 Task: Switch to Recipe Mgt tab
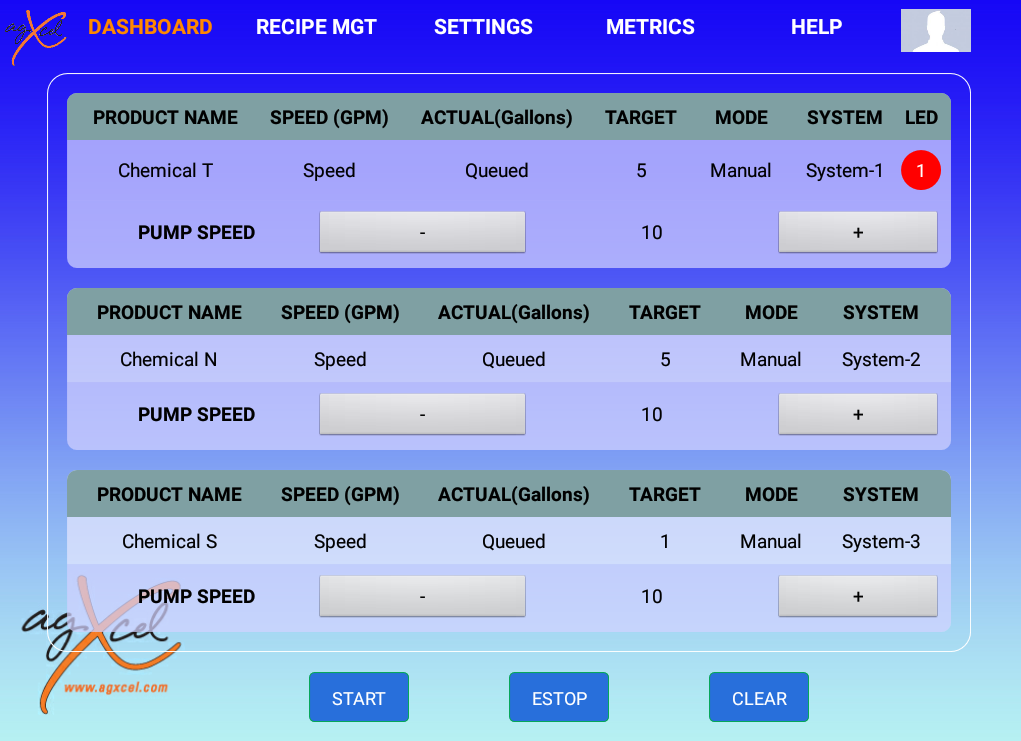point(316,27)
